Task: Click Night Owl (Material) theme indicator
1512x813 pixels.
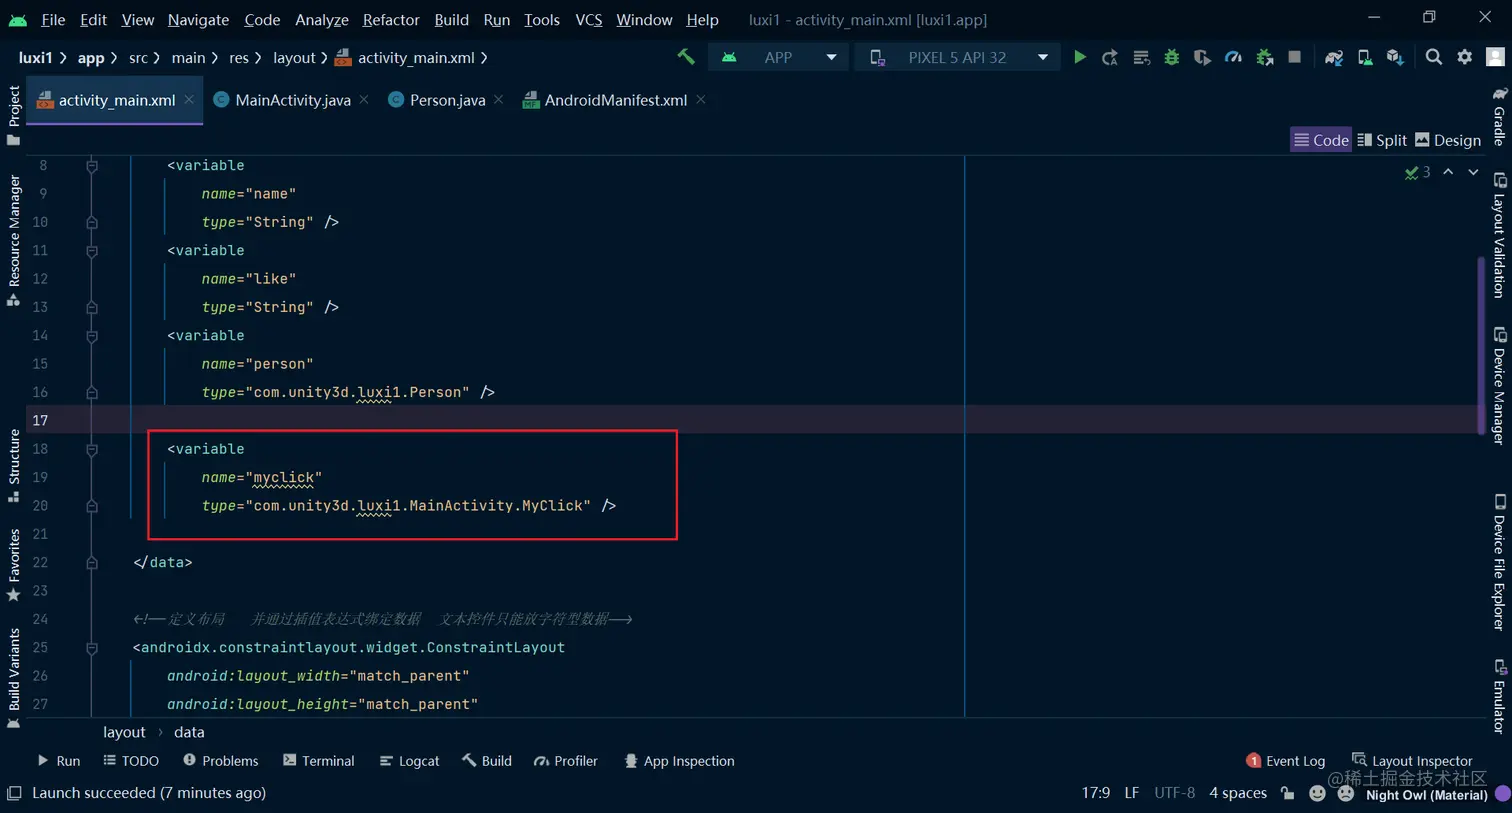Action: [x=1427, y=795]
